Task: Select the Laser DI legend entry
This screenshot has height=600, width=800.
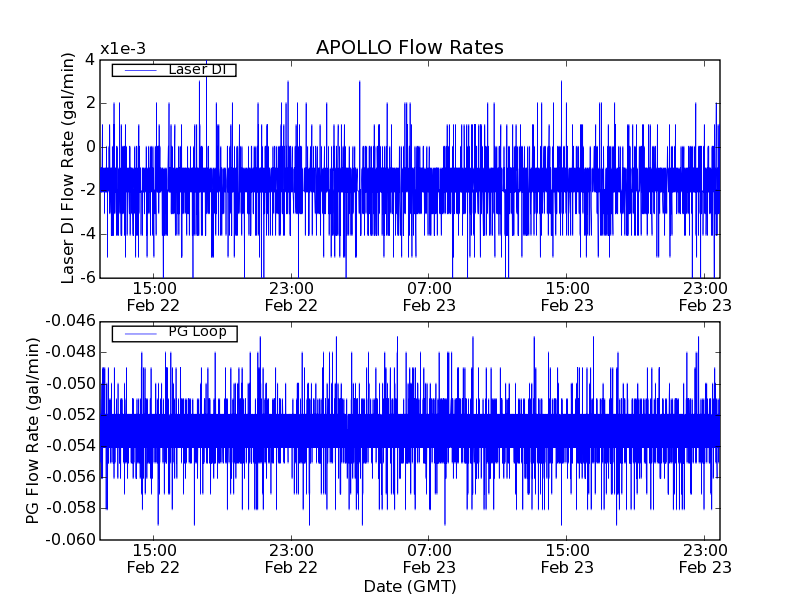Action: point(196,69)
